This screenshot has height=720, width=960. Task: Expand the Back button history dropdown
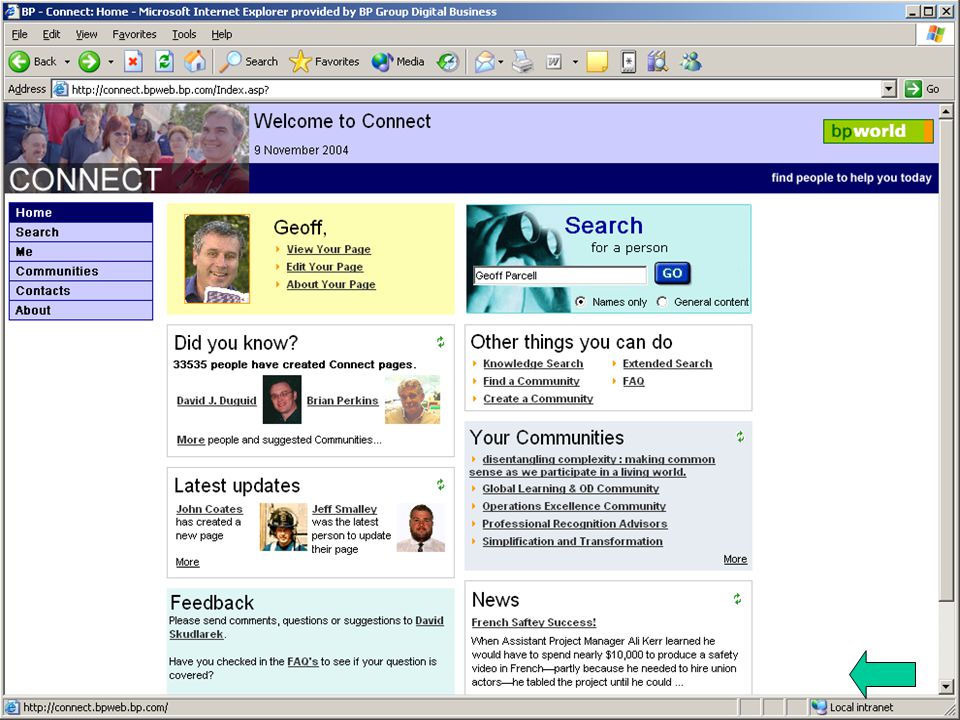pos(67,62)
